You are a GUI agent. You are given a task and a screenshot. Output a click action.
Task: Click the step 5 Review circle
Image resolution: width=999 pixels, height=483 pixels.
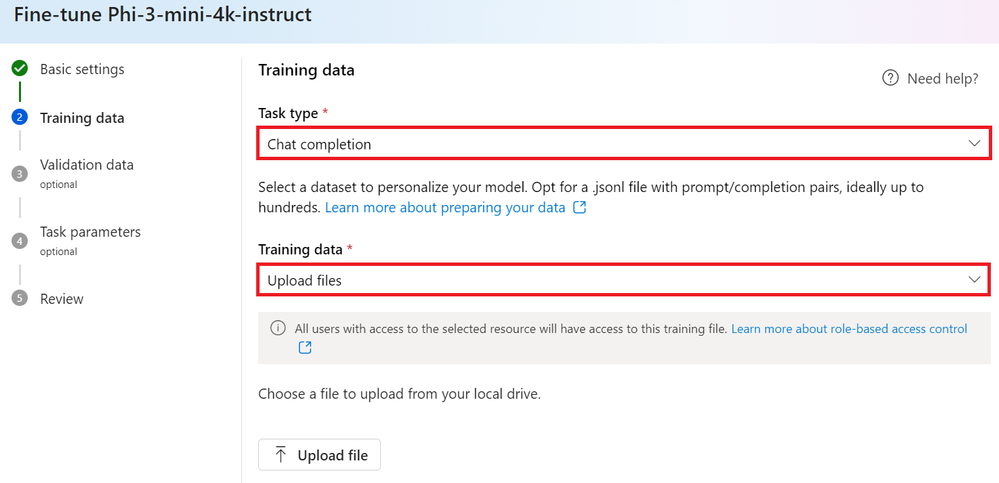[19, 299]
